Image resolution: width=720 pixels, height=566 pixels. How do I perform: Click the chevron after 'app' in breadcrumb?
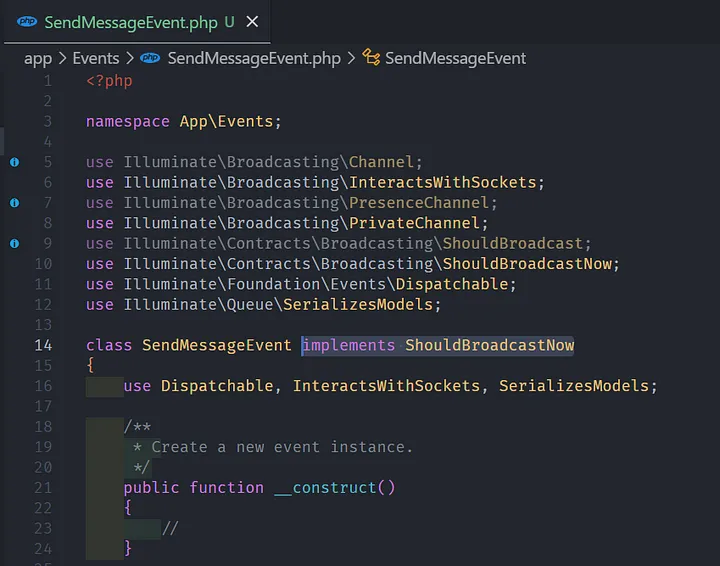62,58
